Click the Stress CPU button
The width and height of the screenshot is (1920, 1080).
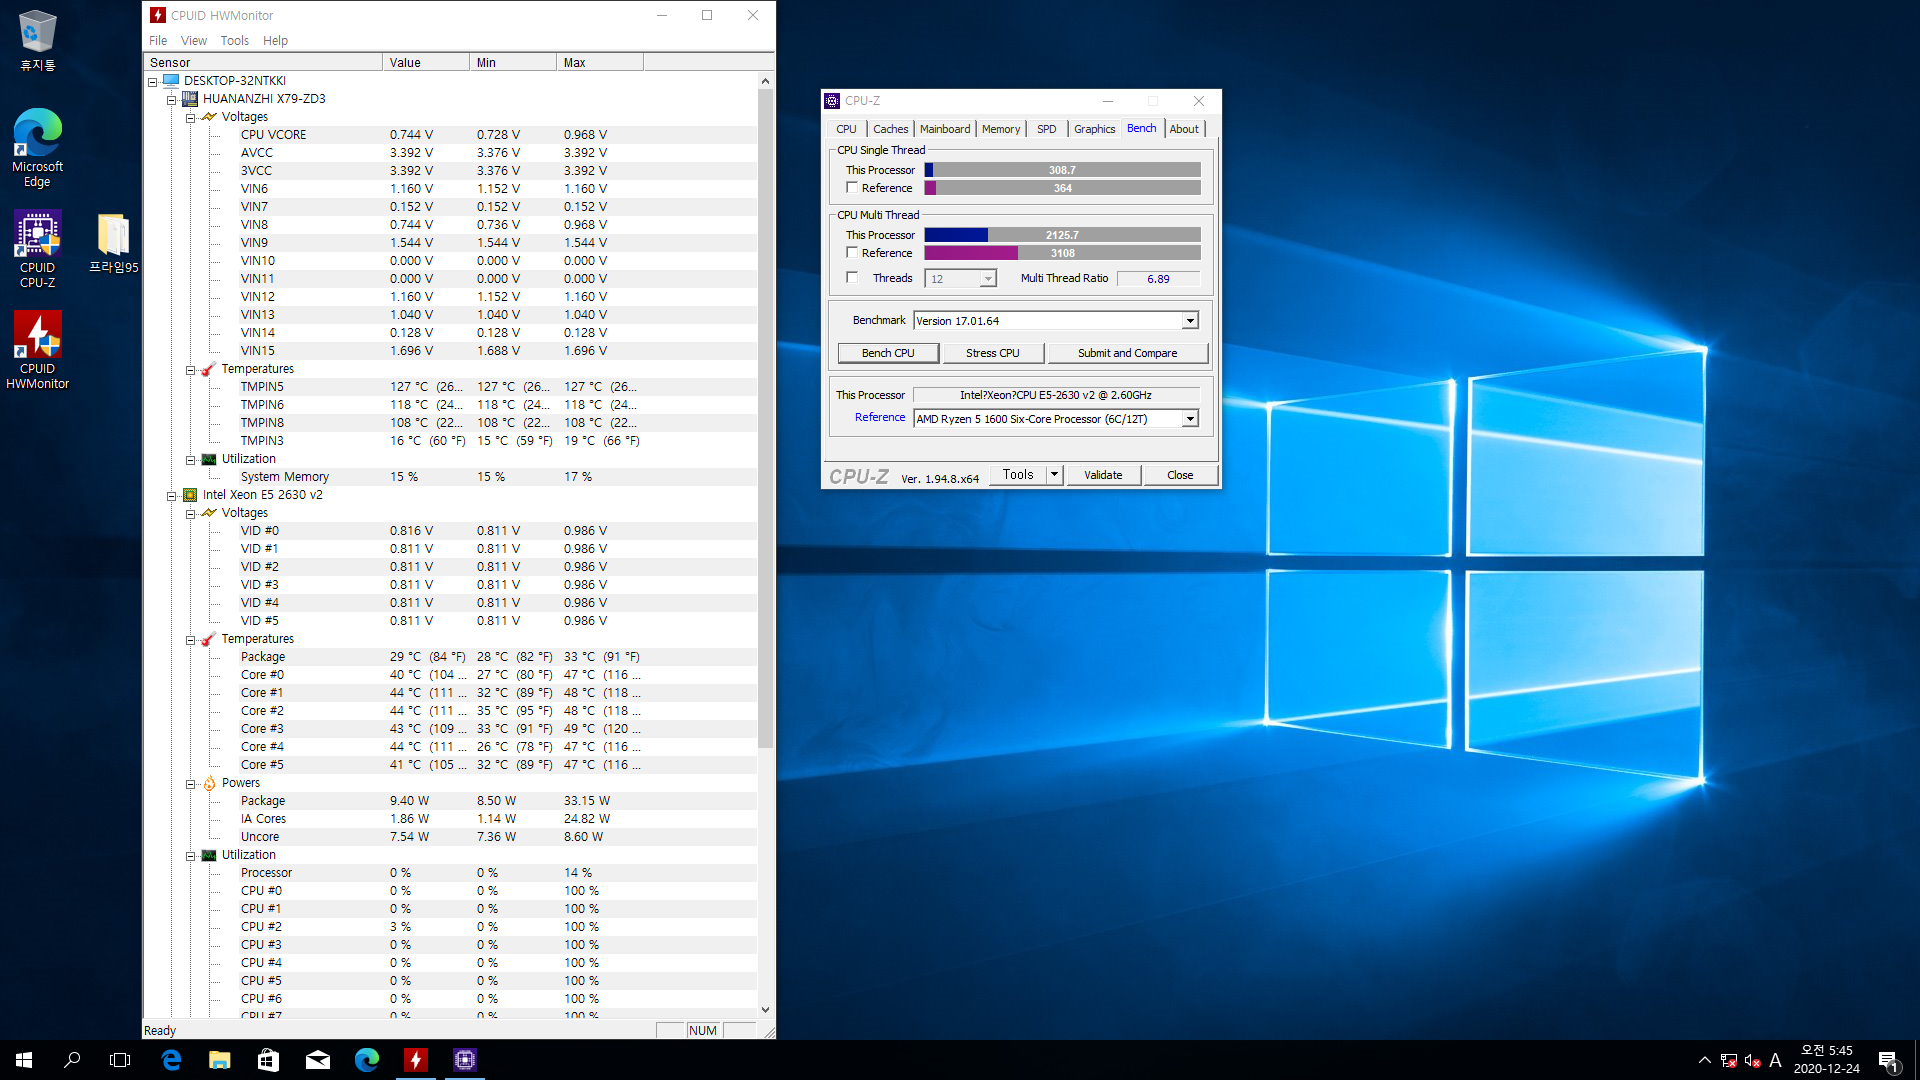tap(993, 353)
